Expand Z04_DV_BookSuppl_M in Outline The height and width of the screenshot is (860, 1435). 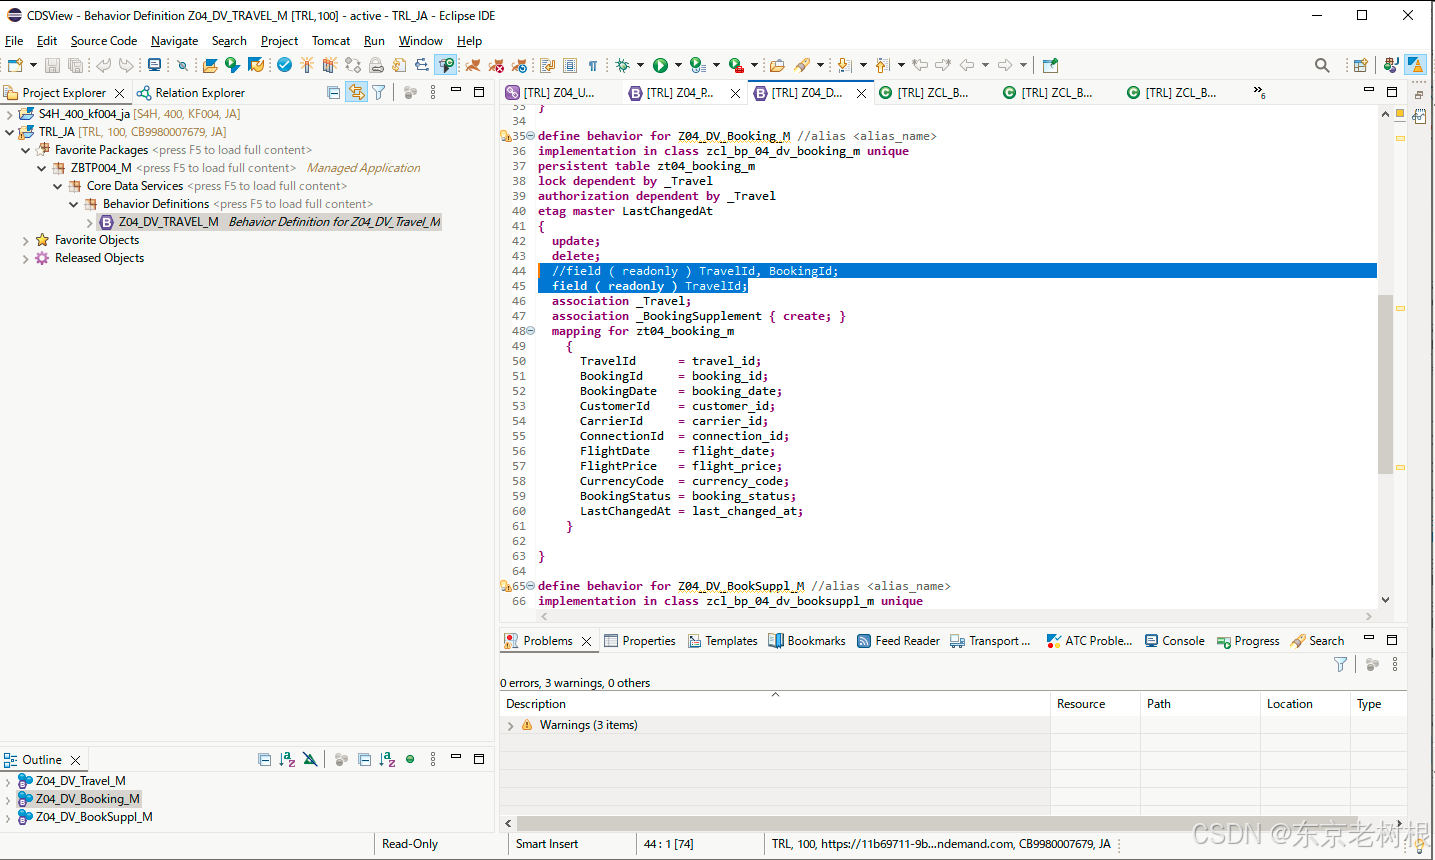click(x=9, y=818)
